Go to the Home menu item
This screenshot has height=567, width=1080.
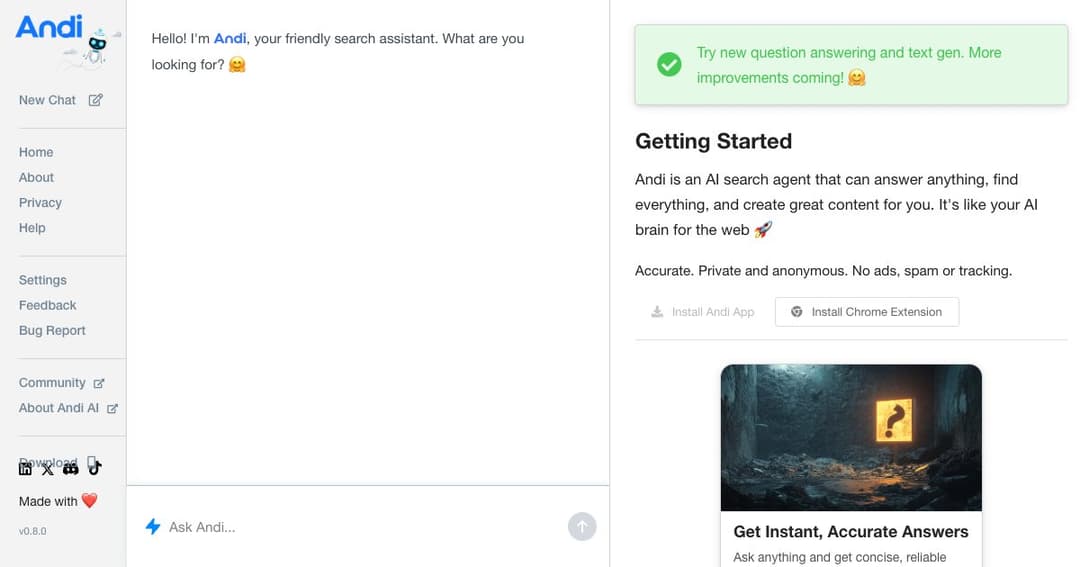tap(36, 152)
